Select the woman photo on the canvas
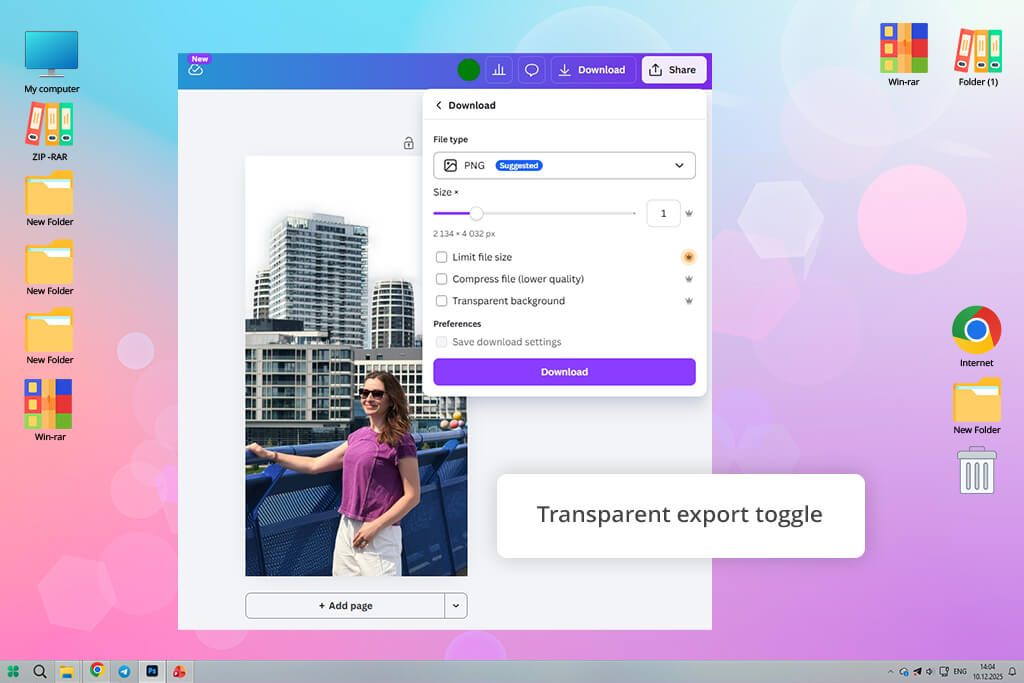Image resolution: width=1024 pixels, height=683 pixels. [357, 366]
